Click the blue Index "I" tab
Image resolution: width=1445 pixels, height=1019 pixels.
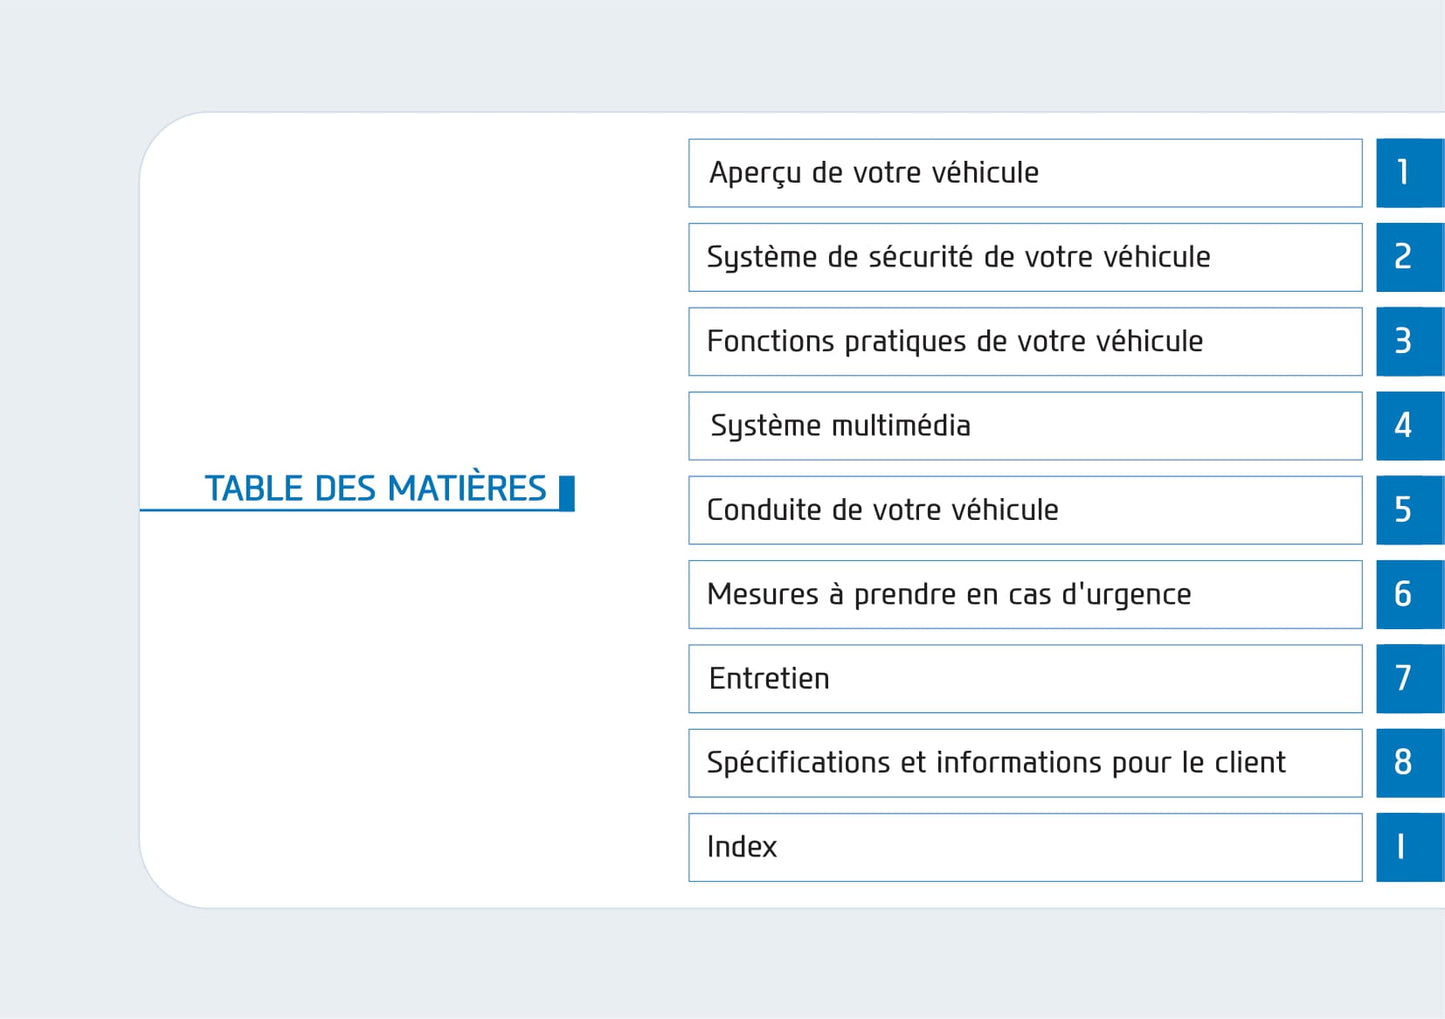(x=1409, y=847)
